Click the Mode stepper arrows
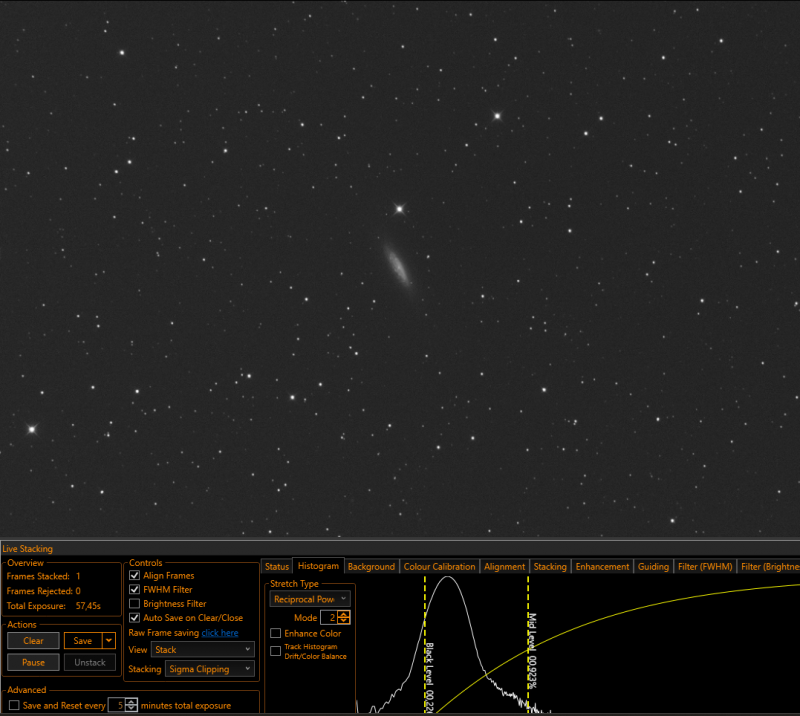 point(344,618)
